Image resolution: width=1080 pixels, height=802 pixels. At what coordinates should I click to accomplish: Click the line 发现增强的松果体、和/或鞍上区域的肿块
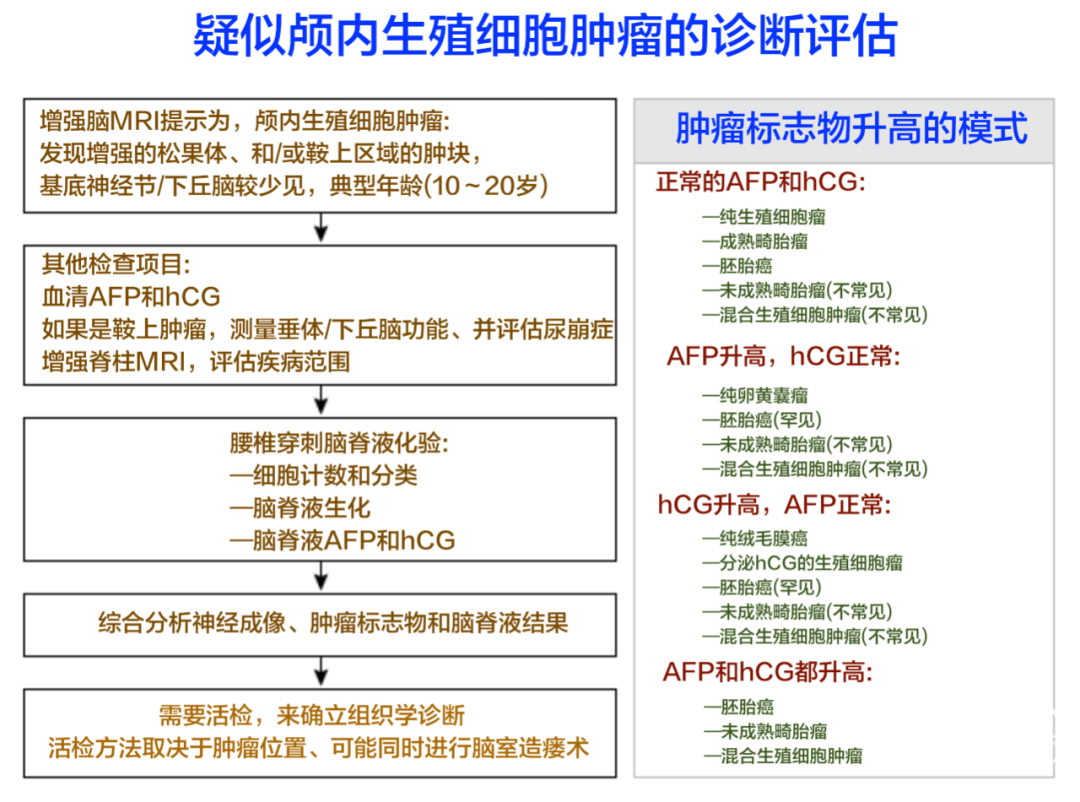pyautogui.click(x=260, y=153)
